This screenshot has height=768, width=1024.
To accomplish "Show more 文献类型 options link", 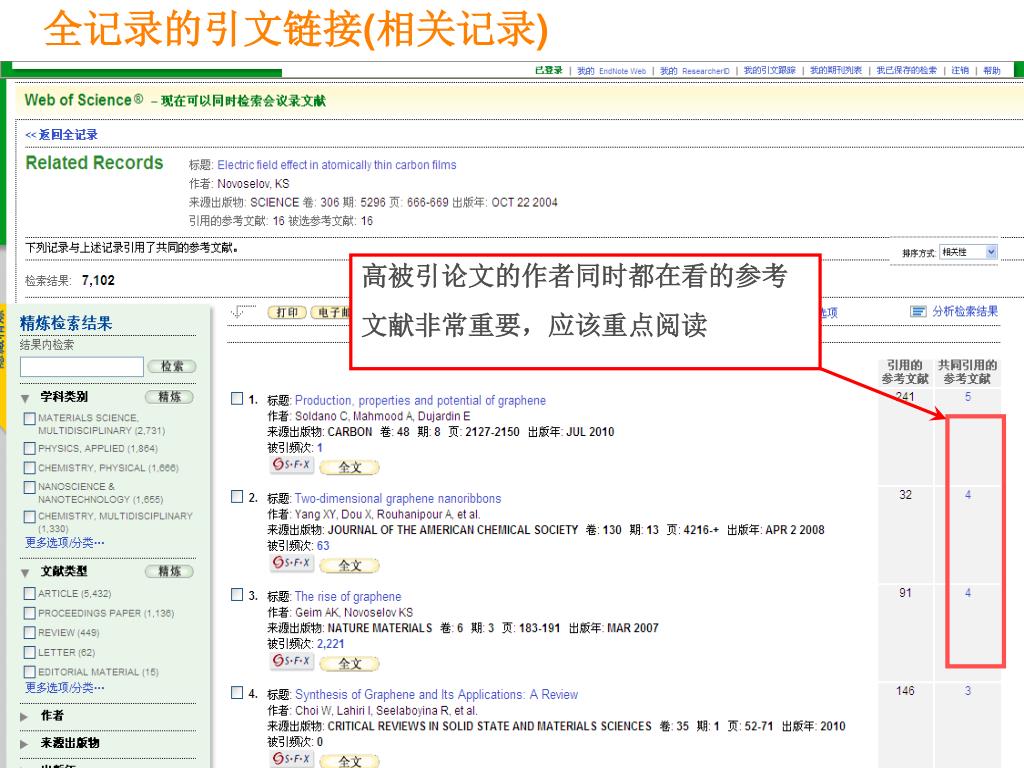I will tap(65, 688).
